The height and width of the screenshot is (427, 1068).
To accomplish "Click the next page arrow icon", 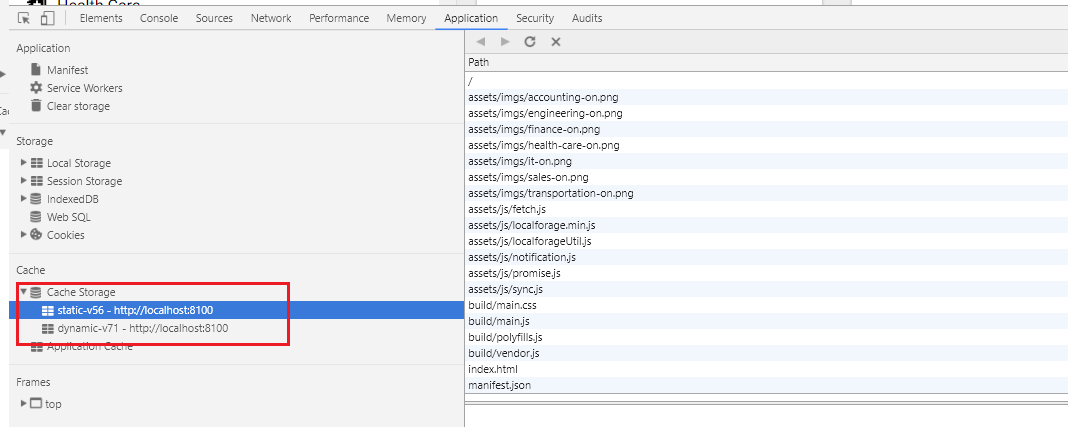I will point(505,42).
